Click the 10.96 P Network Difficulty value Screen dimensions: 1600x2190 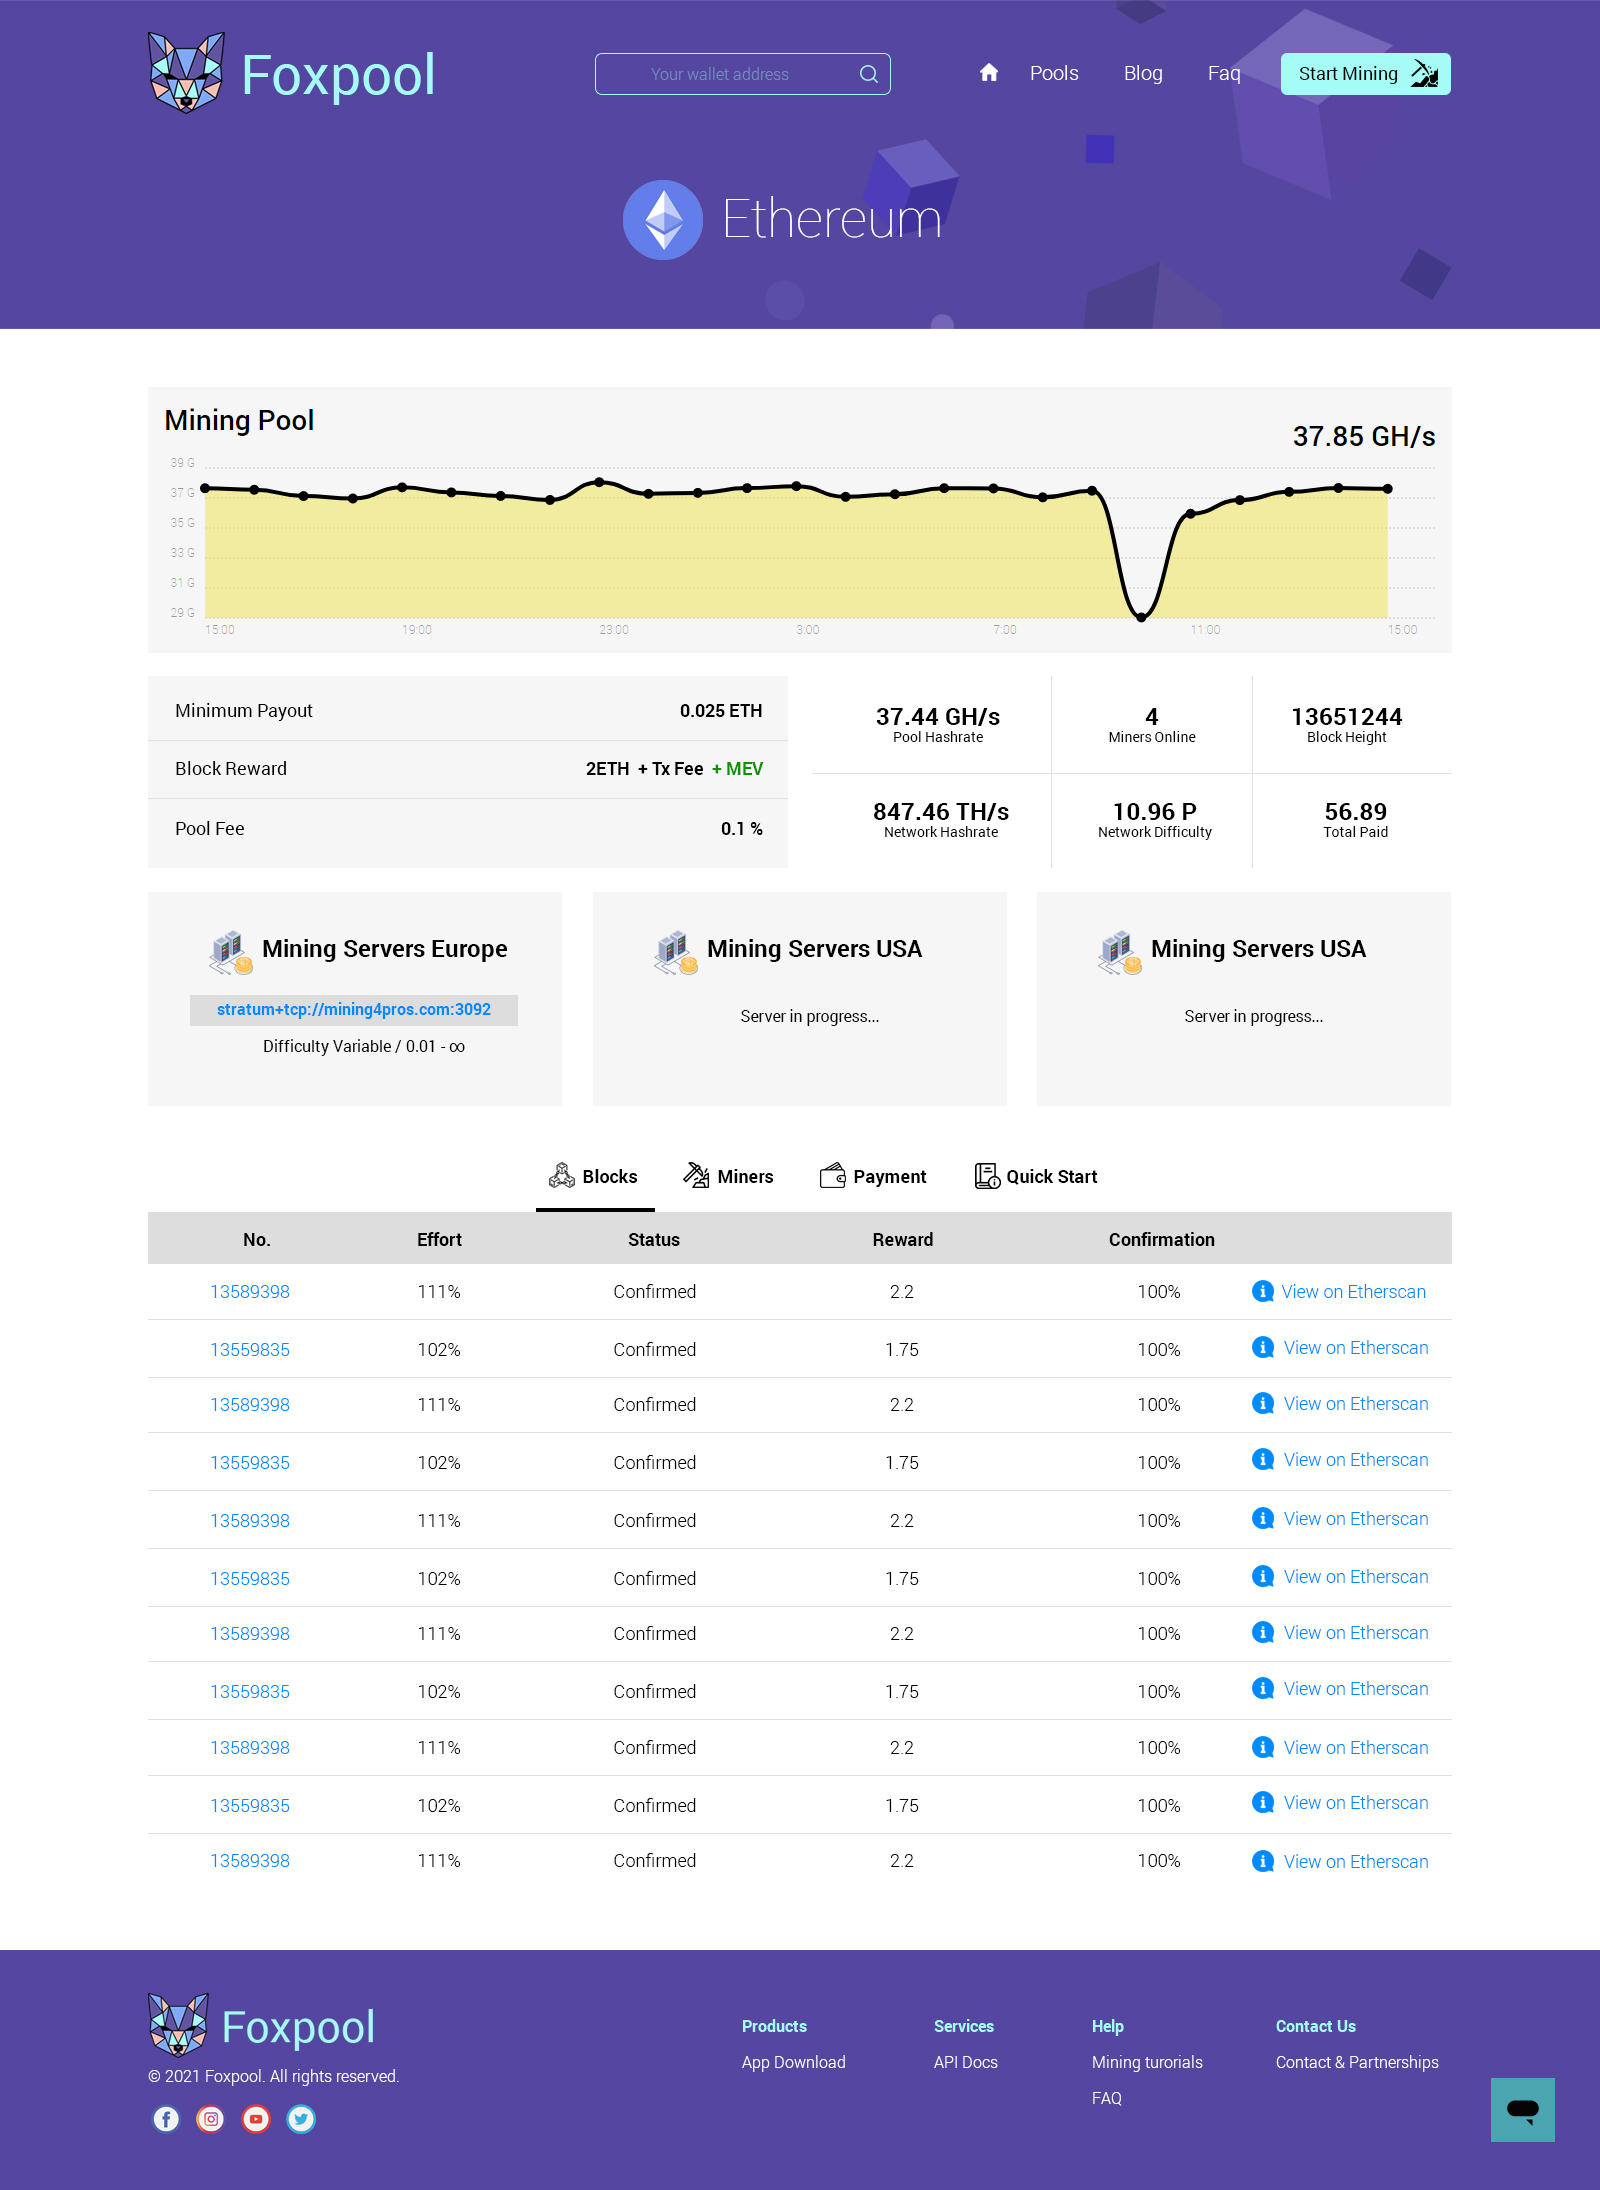[1154, 811]
